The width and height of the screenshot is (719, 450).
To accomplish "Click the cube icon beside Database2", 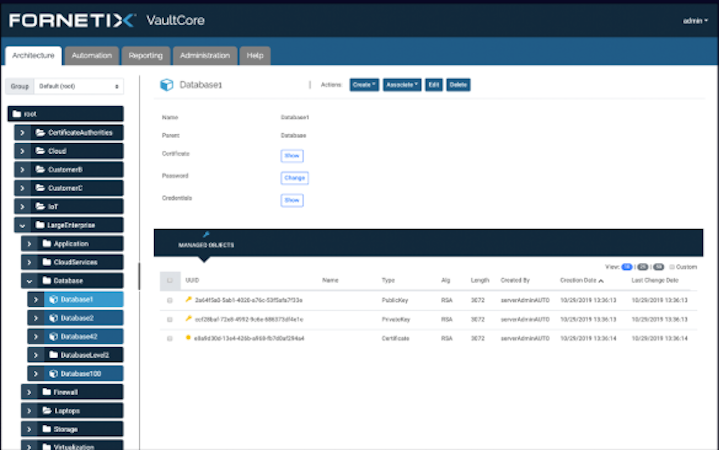I will 54,318.
